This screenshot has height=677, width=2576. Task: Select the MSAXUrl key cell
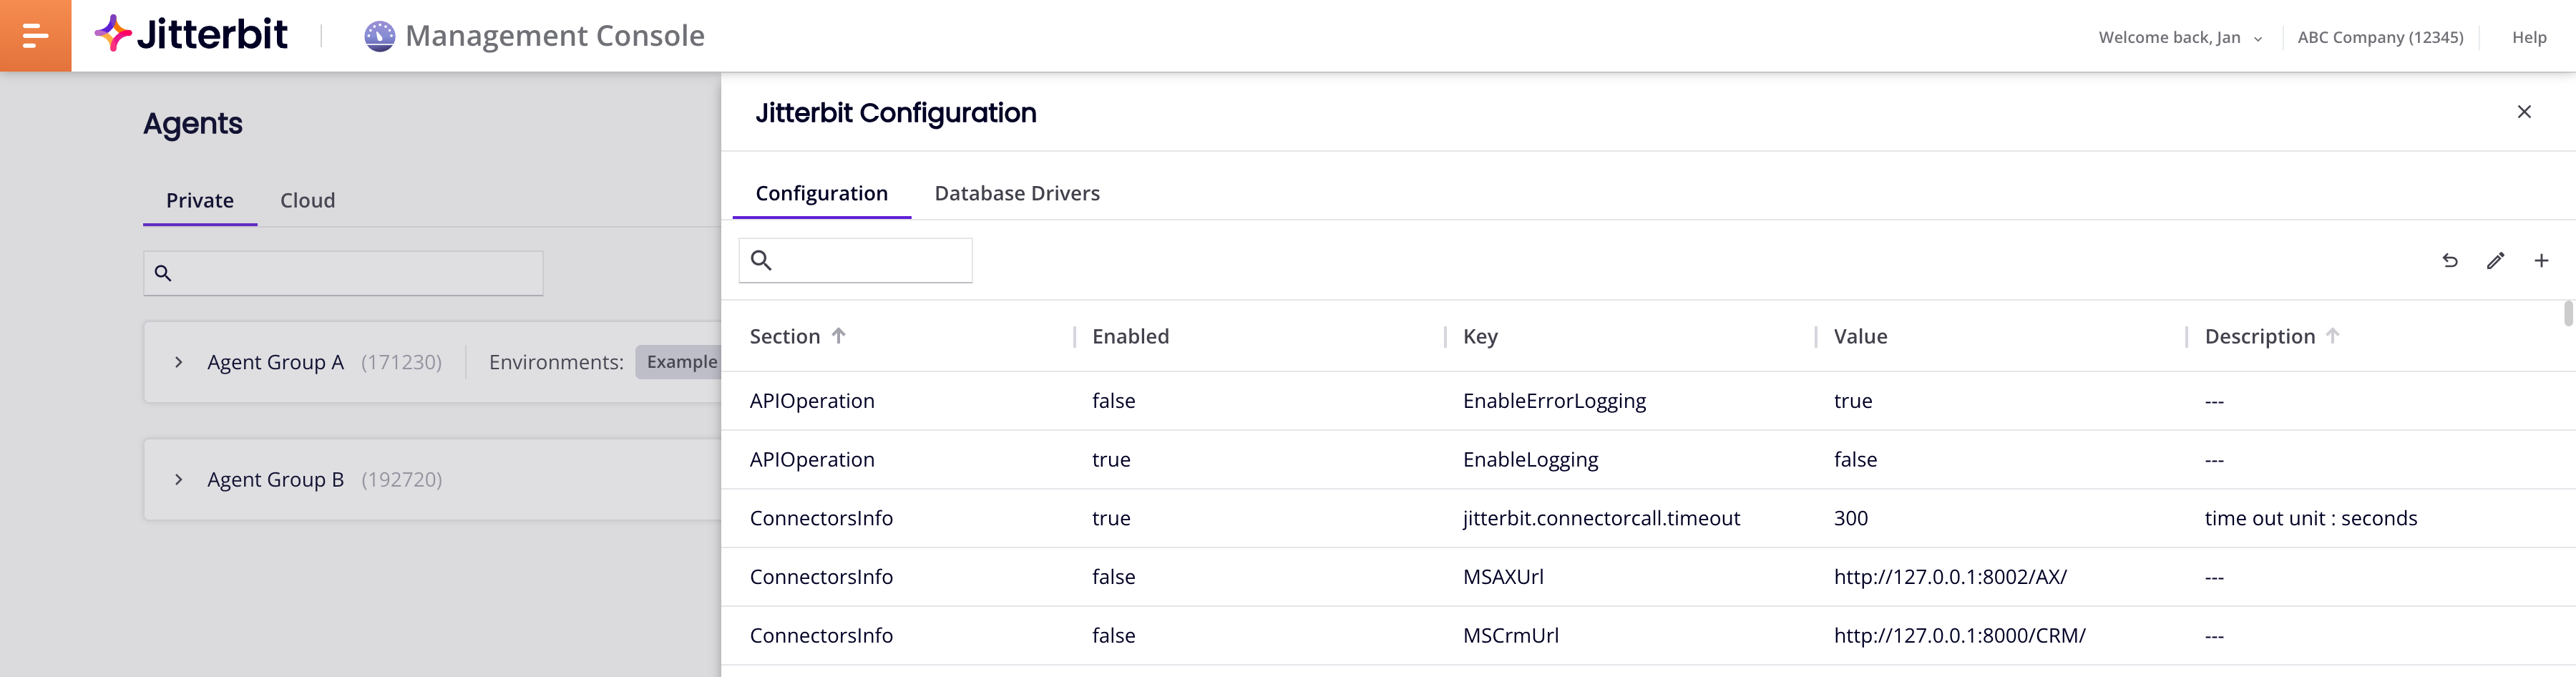1503,577
